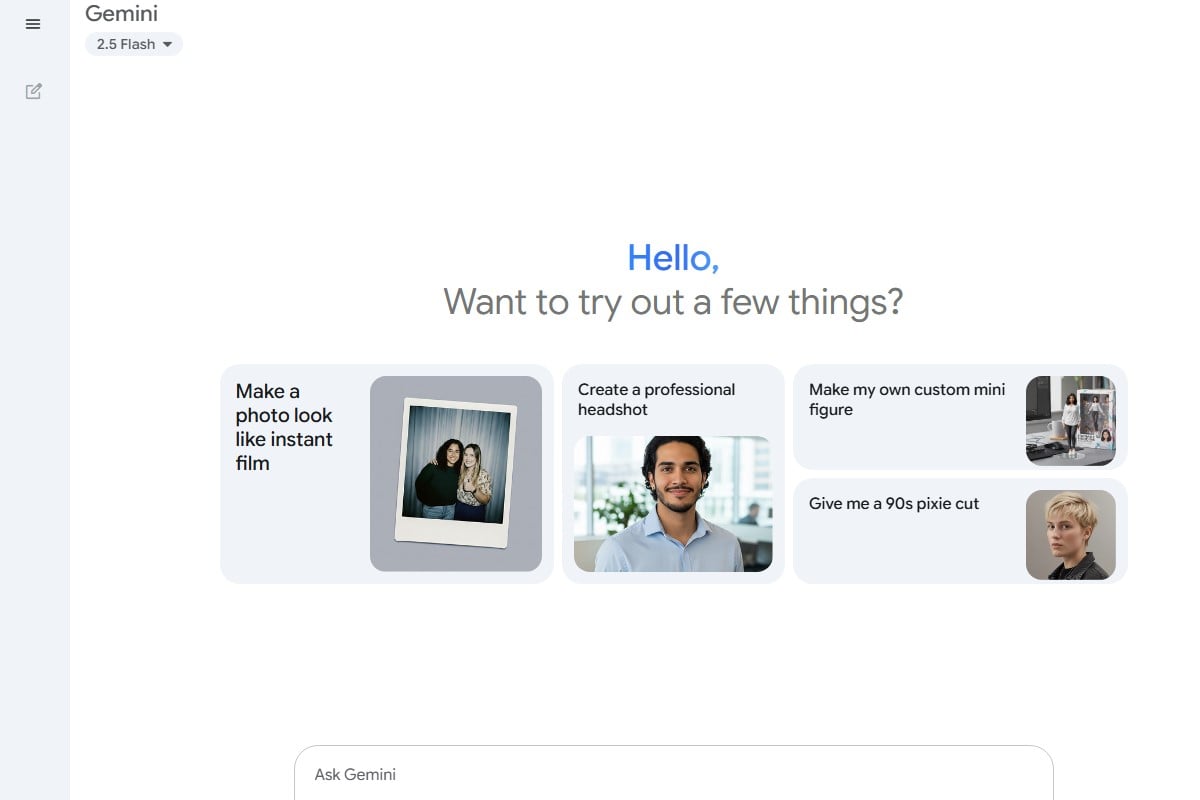The image size is (1200, 800).
Task: Open the hamburger main menu
Action: [x=33, y=24]
